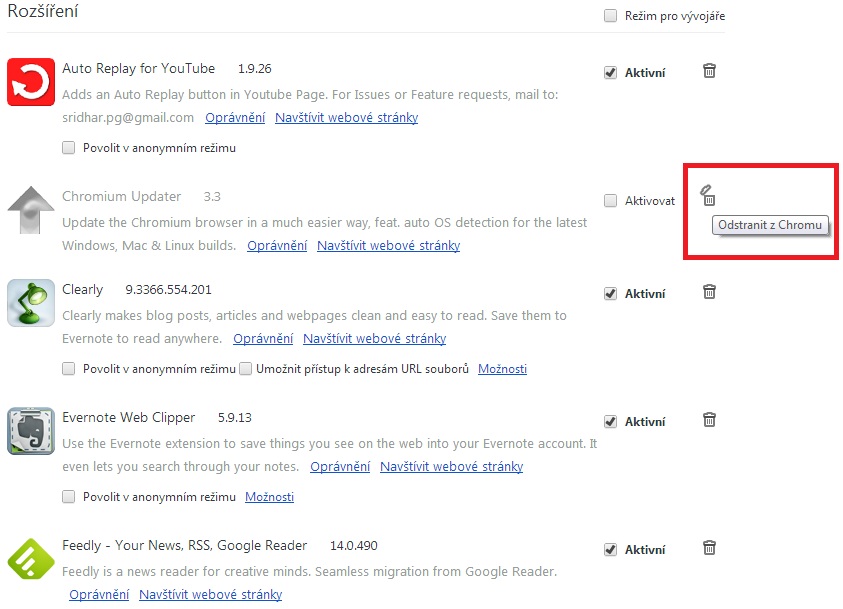
Task: Open Oprávnění link for Clearly
Action: click(263, 339)
